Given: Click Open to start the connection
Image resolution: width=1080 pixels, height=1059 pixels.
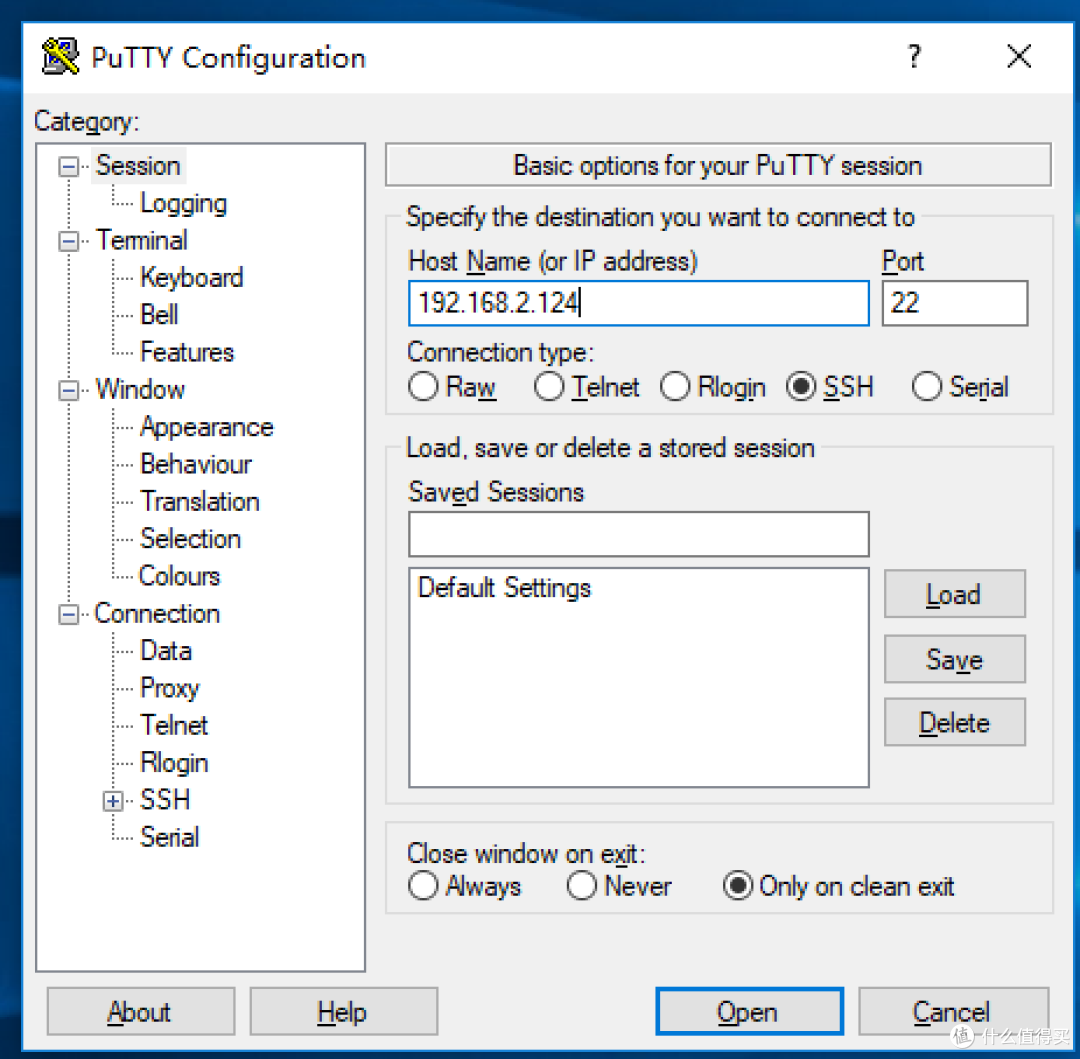Looking at the screenshot, I should 749,1012.
